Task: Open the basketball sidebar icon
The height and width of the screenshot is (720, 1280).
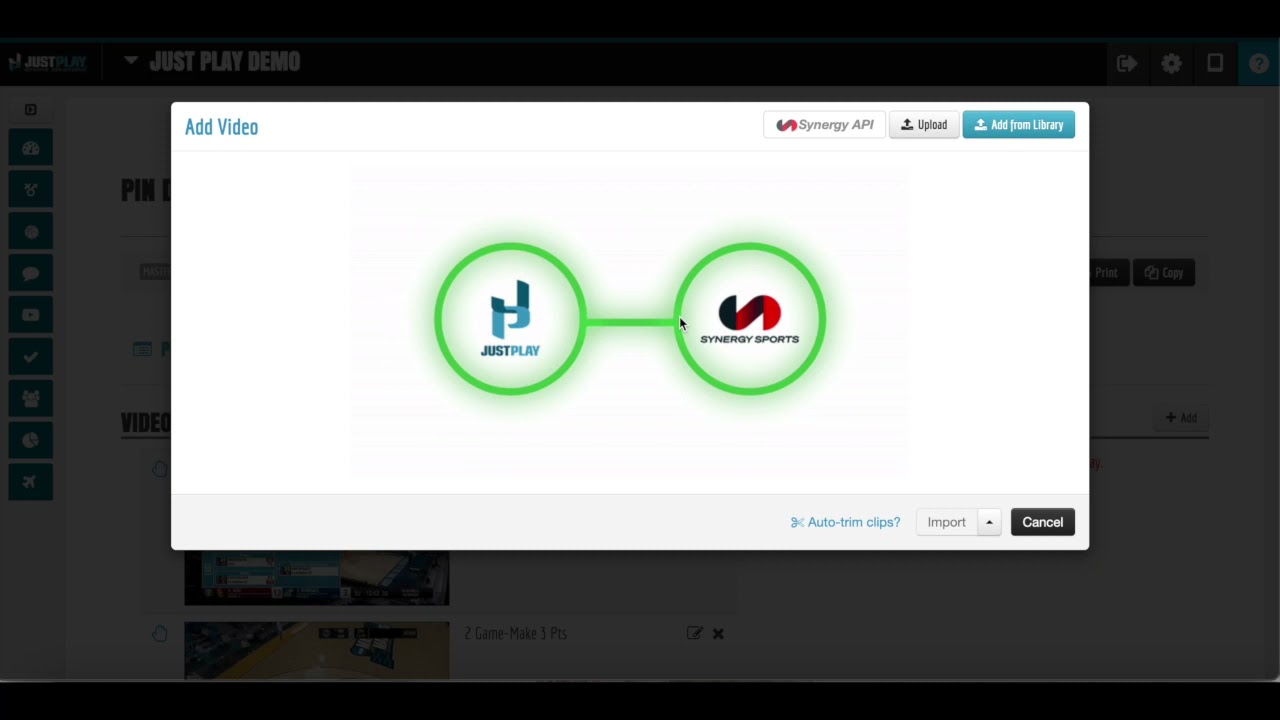Action: [31, 232]
